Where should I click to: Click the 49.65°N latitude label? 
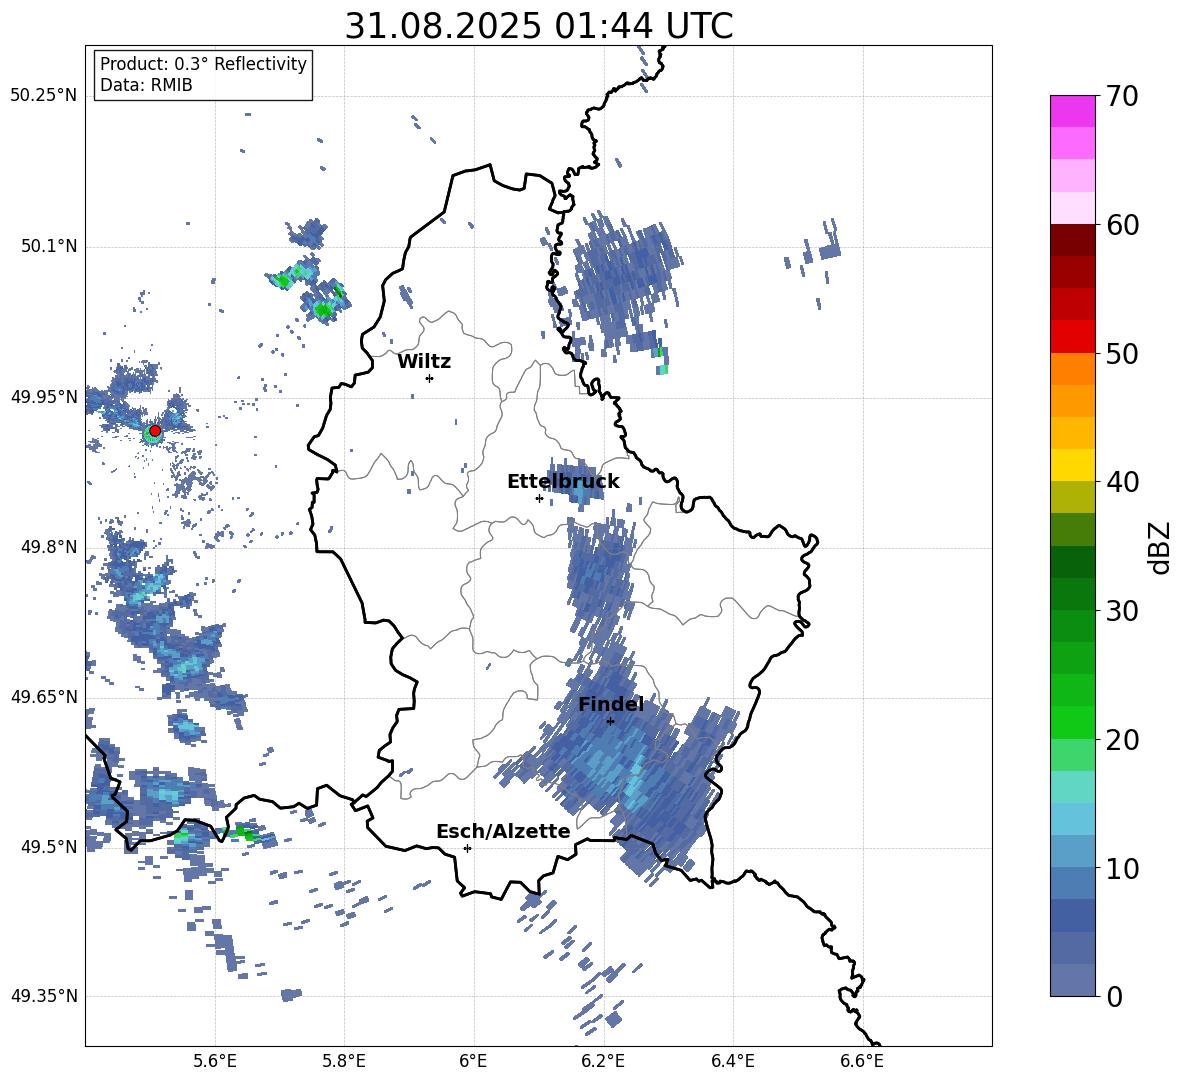[44, 696]
